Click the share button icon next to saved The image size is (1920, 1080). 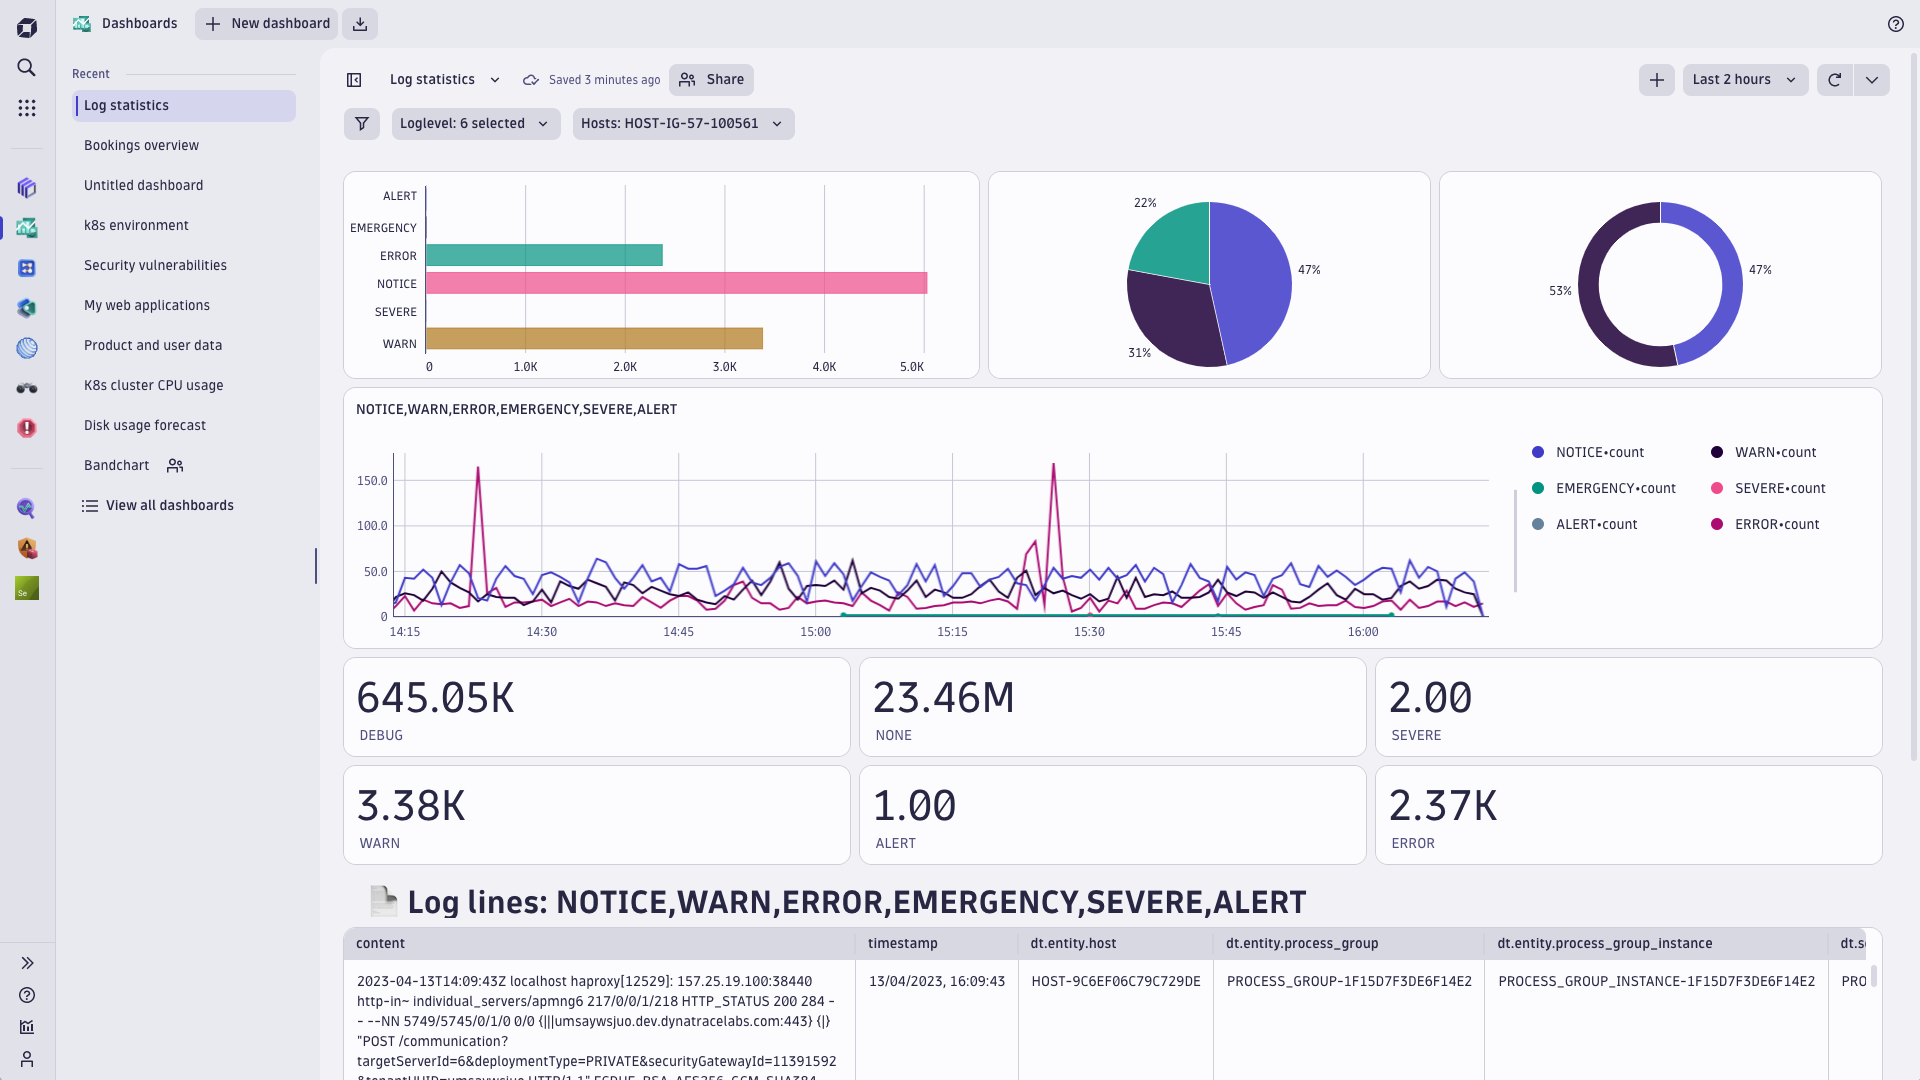click(x=686, y=79)
